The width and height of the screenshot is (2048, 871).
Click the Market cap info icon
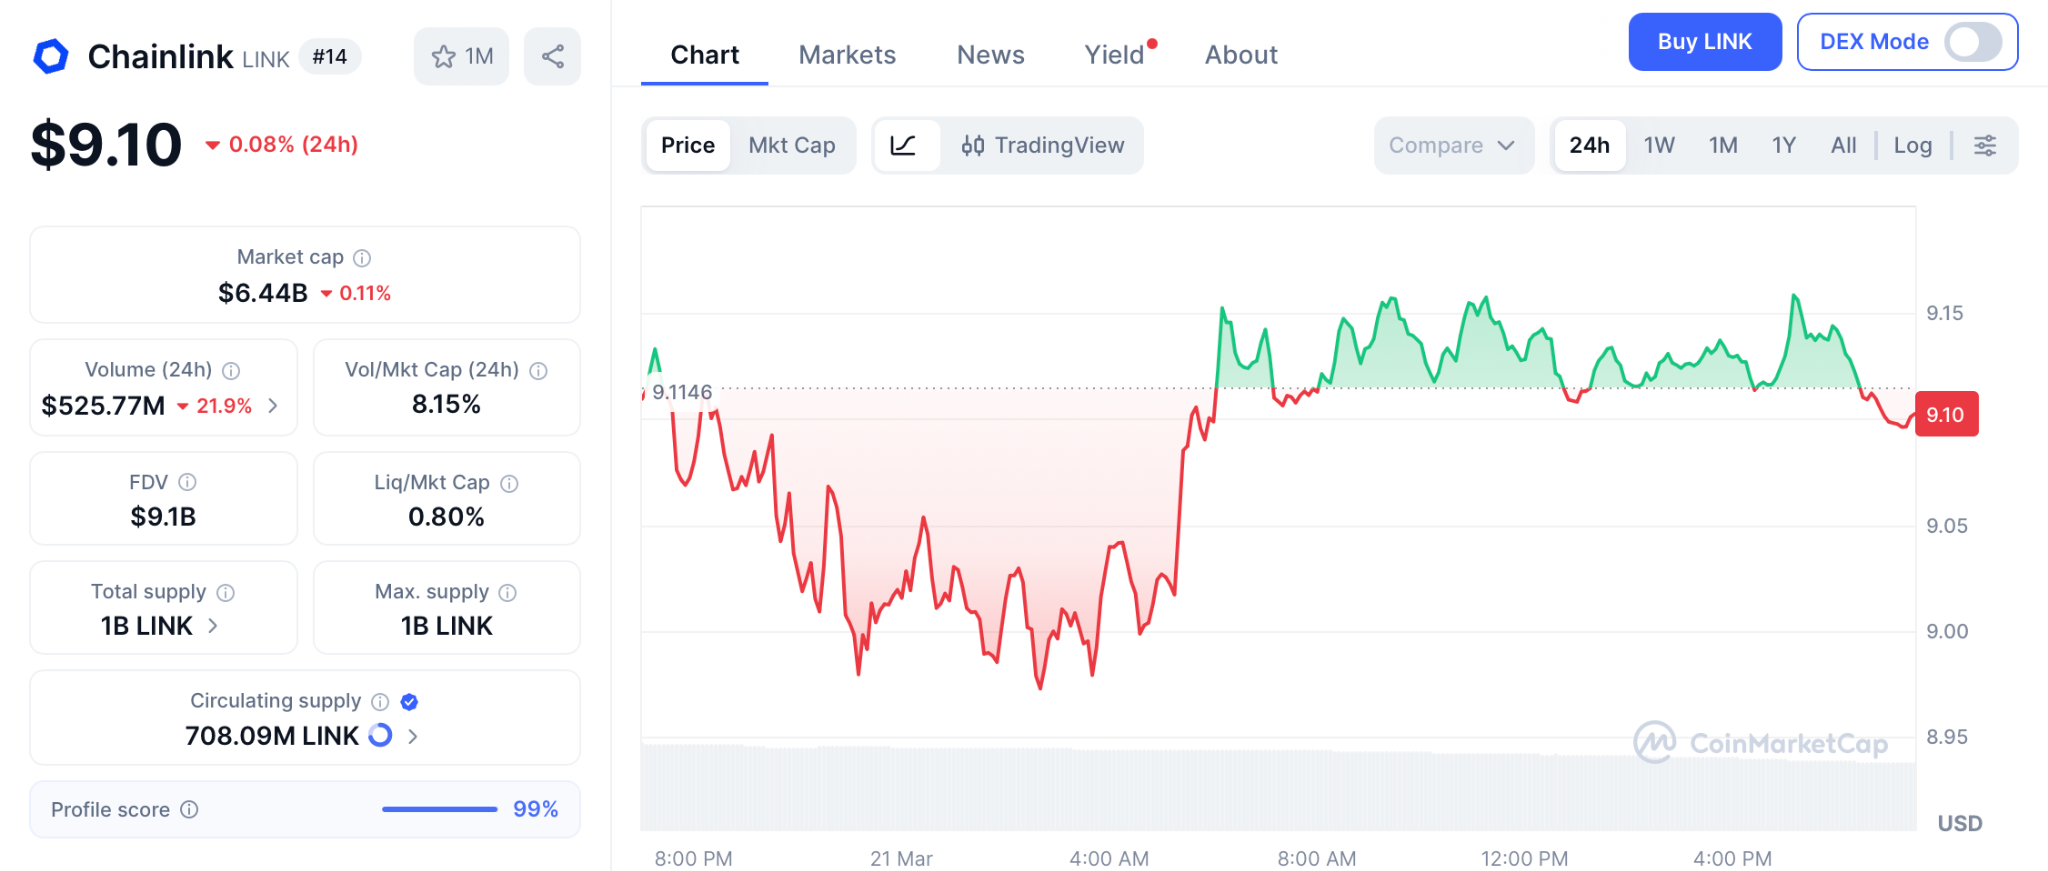click(x=363, y=258)
